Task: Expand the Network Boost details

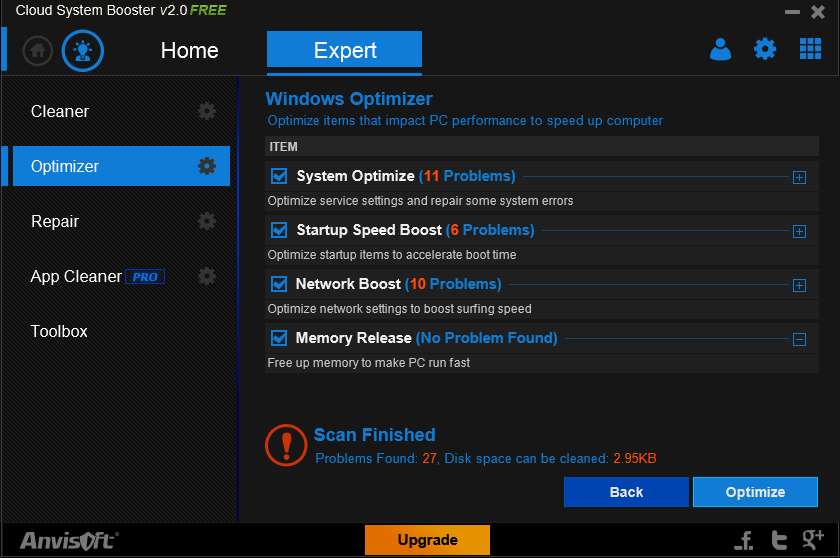Action: coord(799,285)
